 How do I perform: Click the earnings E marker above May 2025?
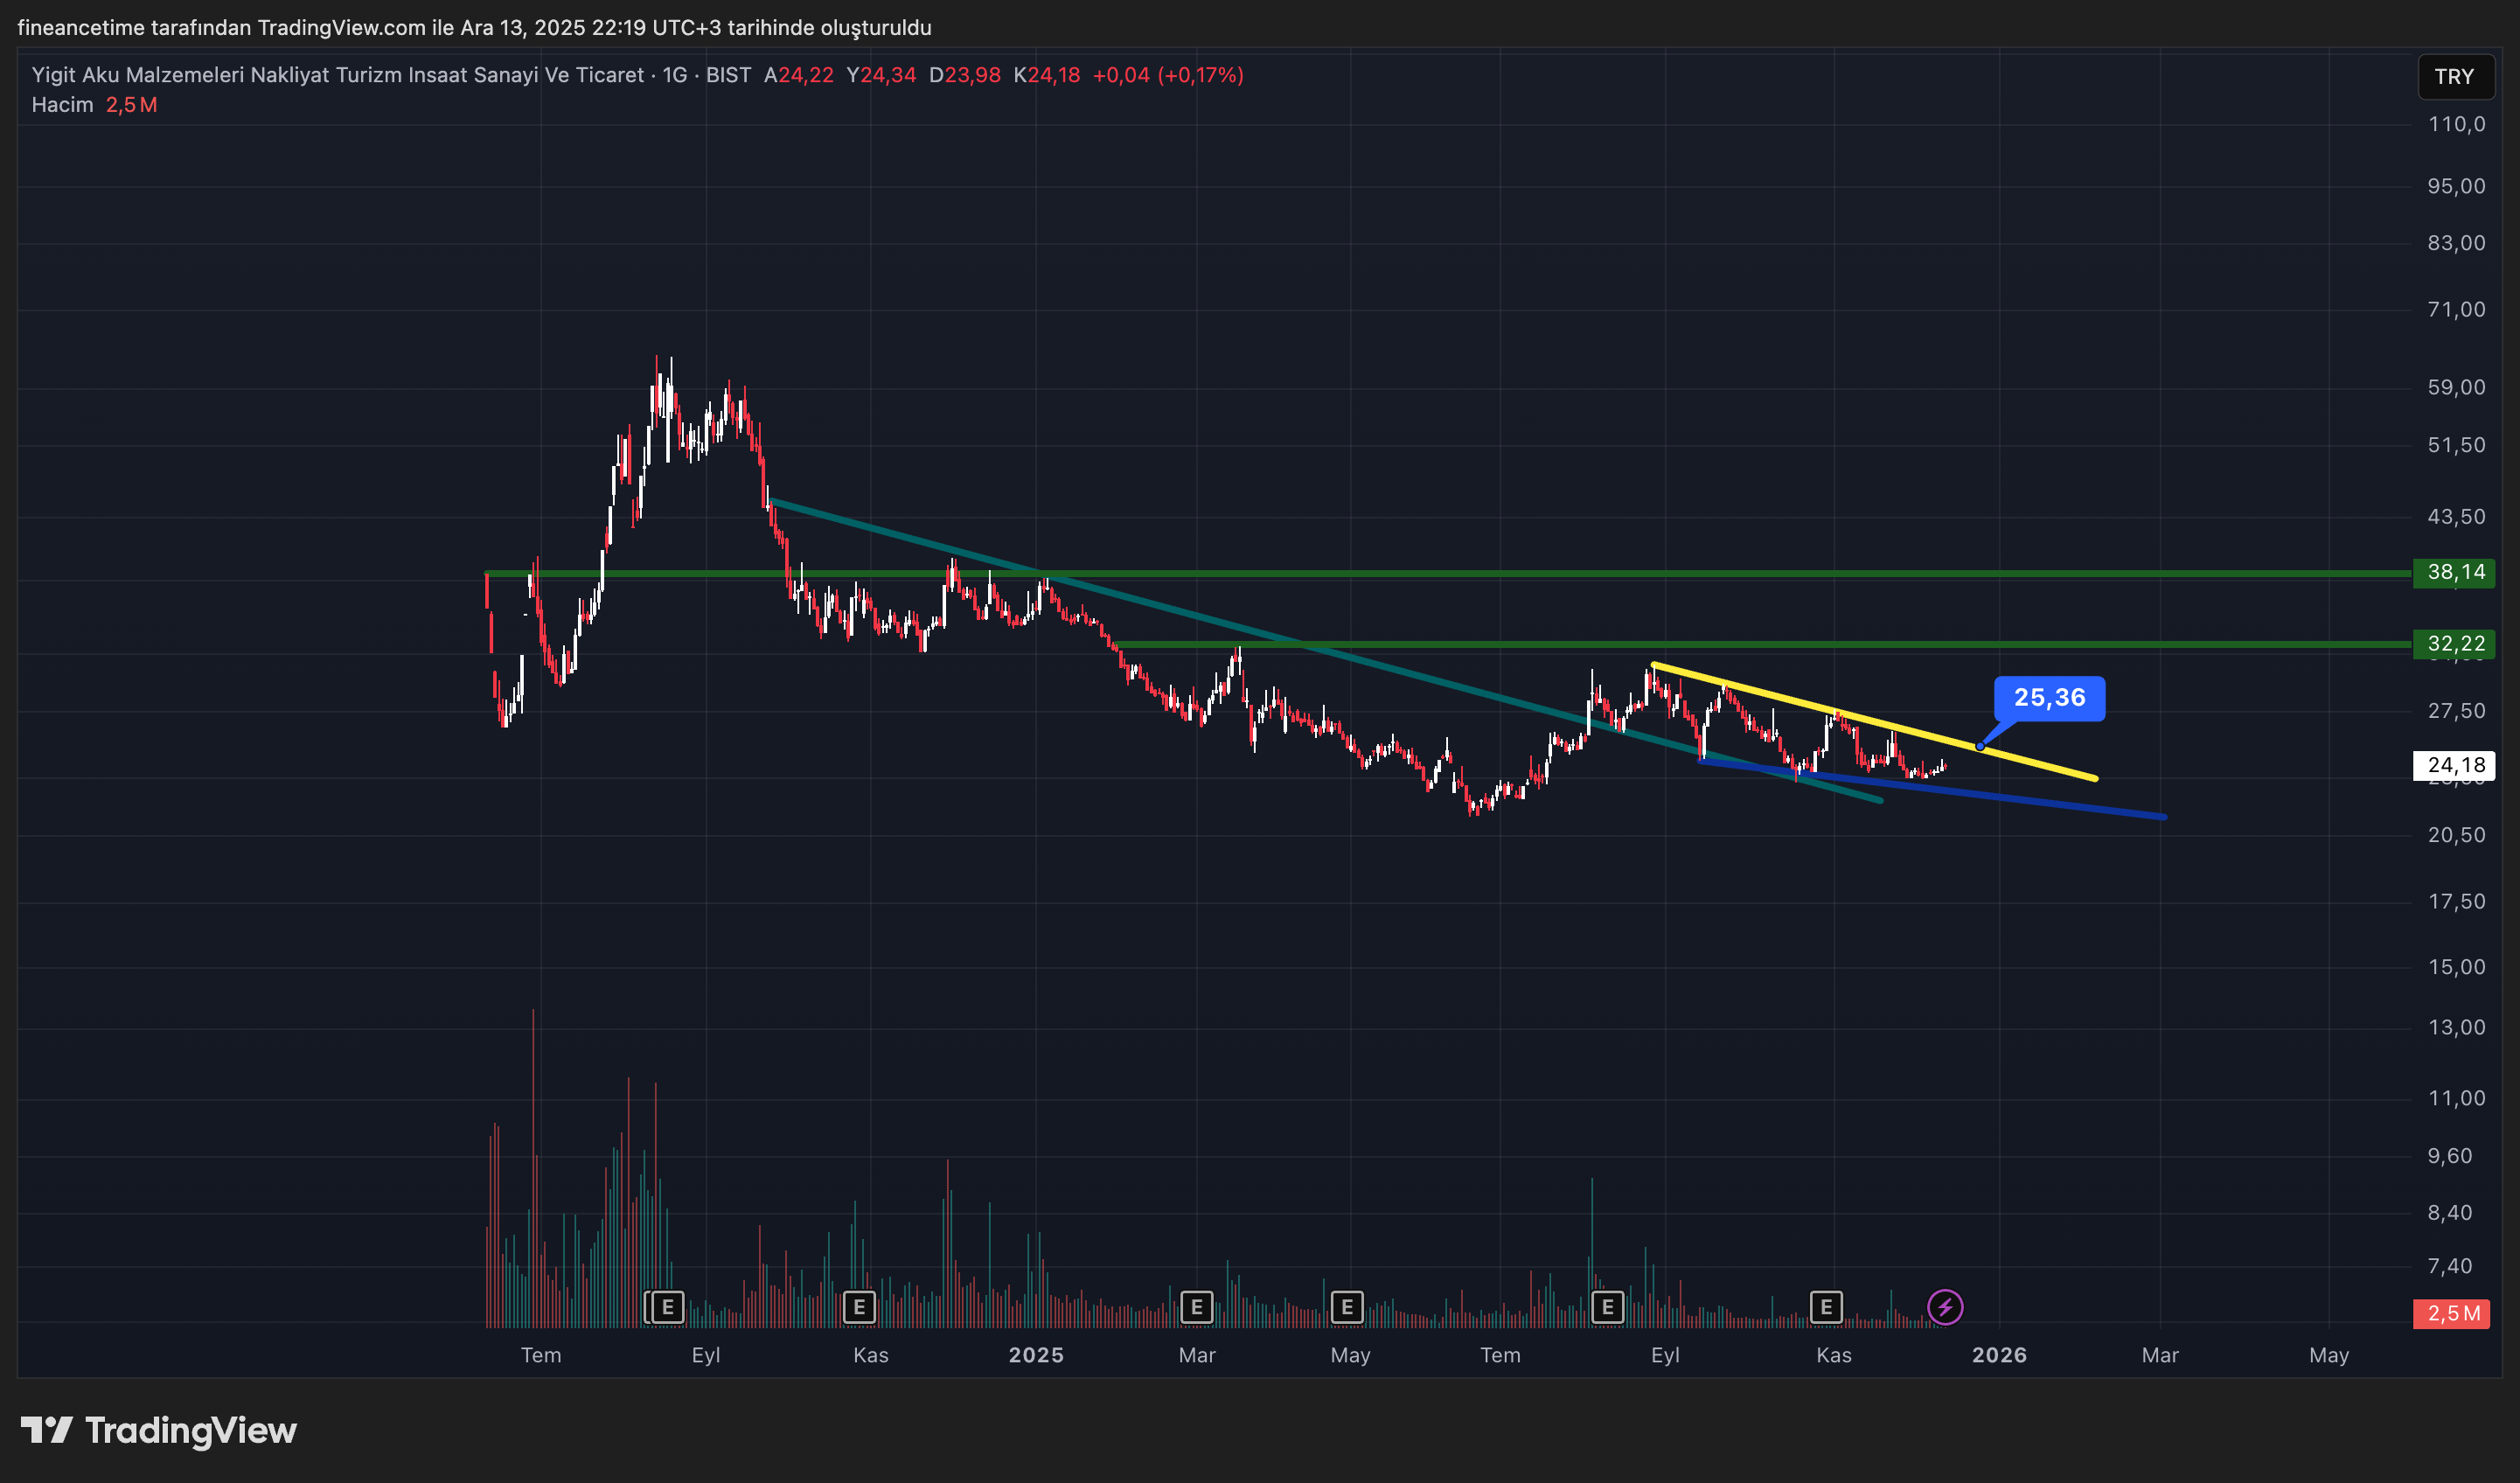(x=1347, y=1306)
